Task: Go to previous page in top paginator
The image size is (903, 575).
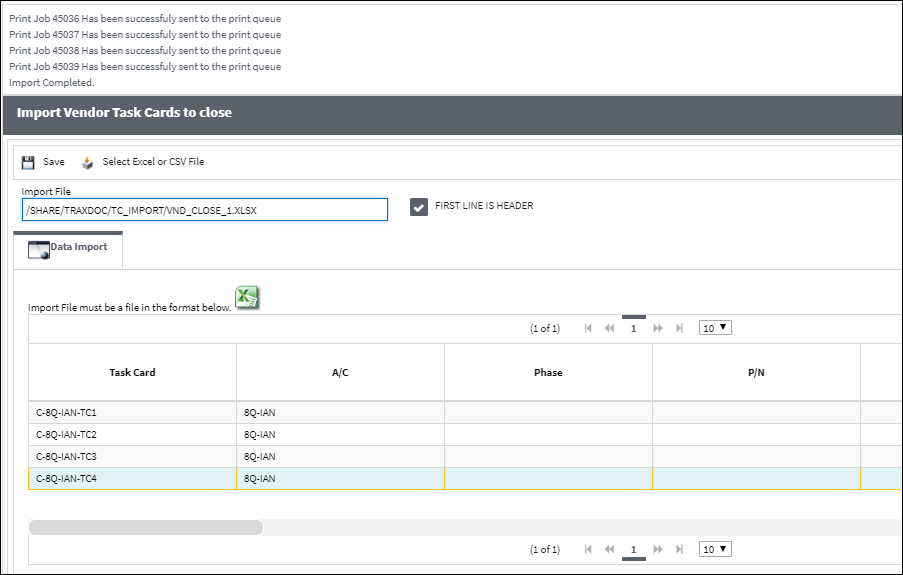Action: (609, 328)
